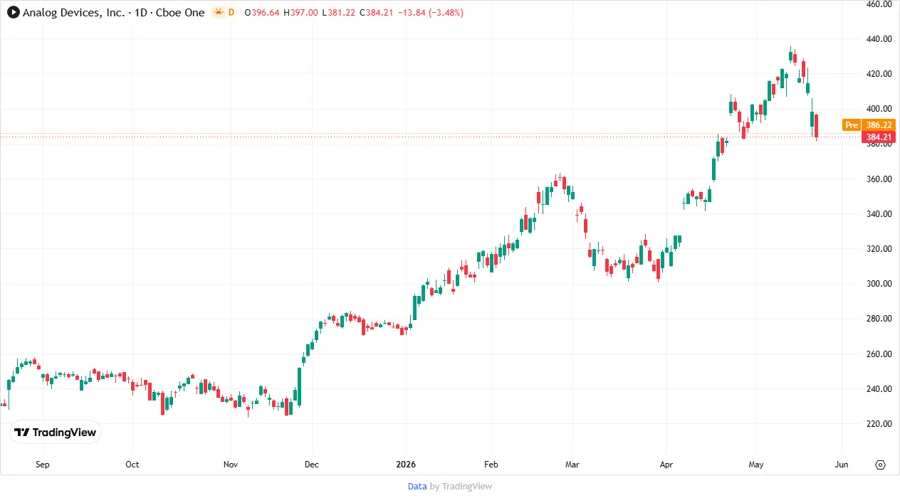Click the May time axis label
The width and height of the screenshot is (900, 498).
pyautogui.click(x=756, y=465)
